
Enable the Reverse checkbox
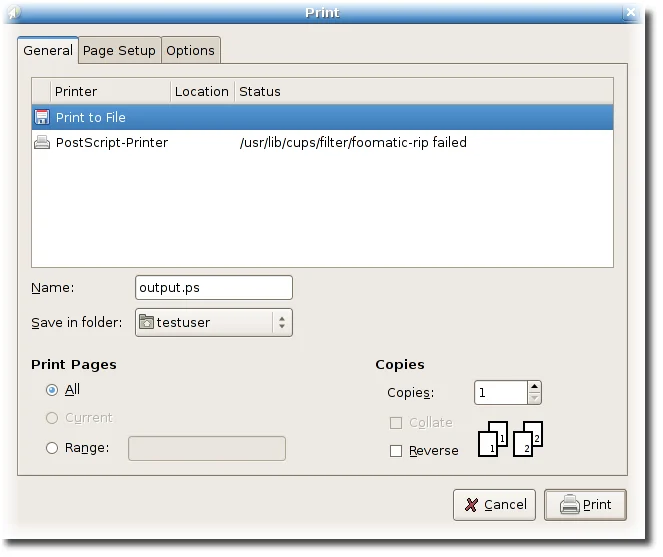click(x=396, y=451)
